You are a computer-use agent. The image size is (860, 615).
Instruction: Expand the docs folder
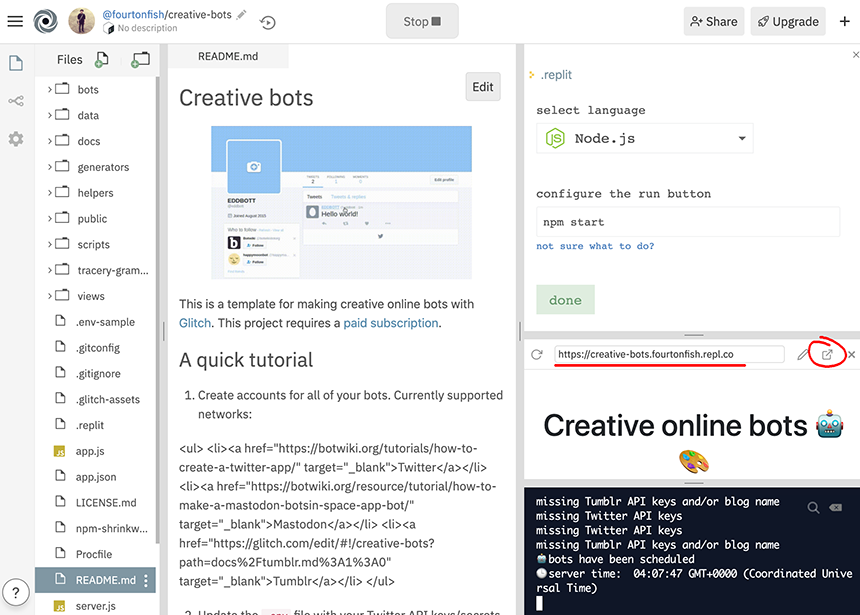(49, 141)
